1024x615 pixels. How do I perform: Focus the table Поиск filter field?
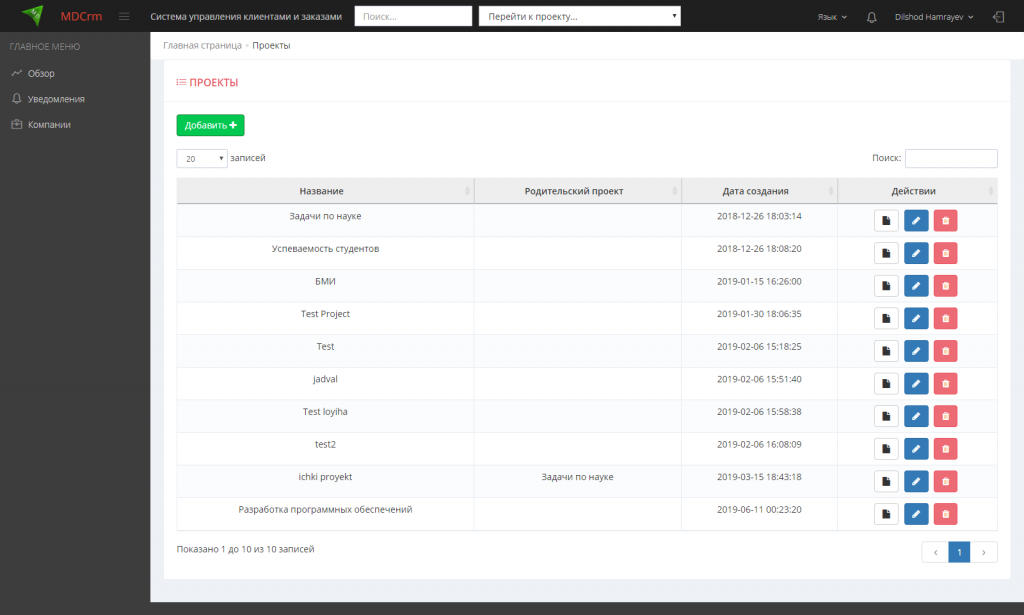951,158
